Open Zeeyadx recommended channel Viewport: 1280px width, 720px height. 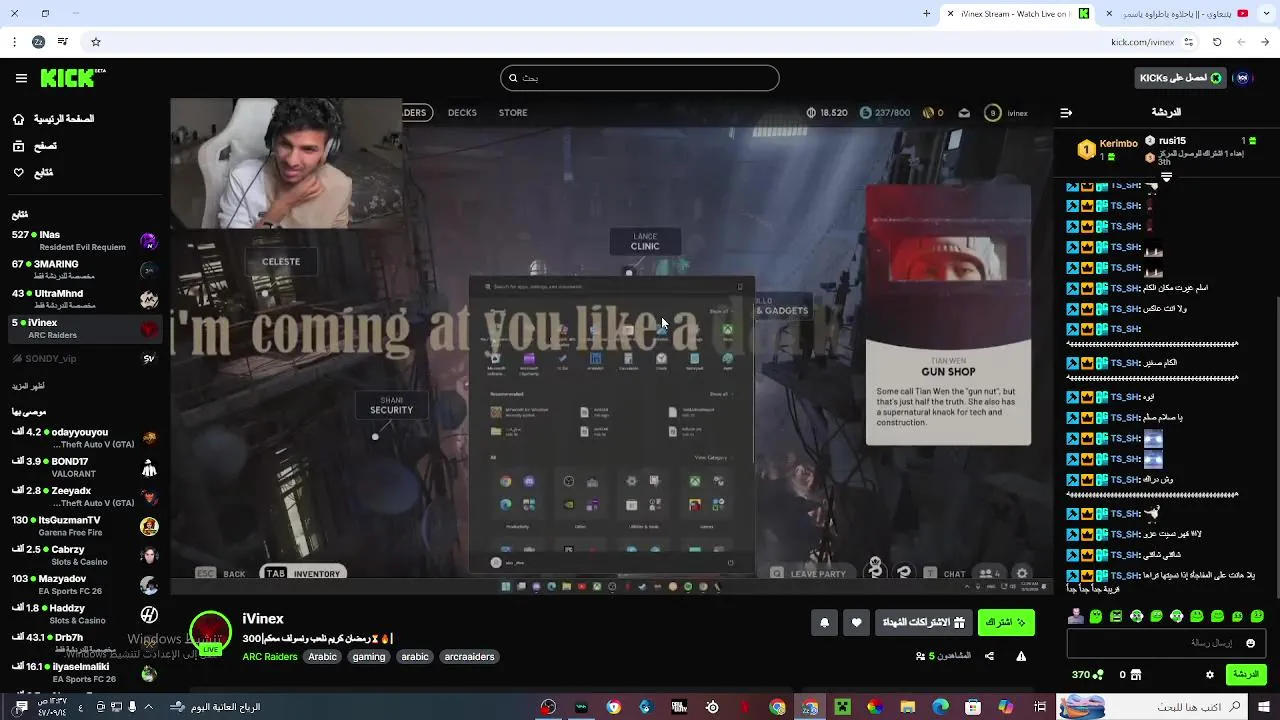coord(84,497)
